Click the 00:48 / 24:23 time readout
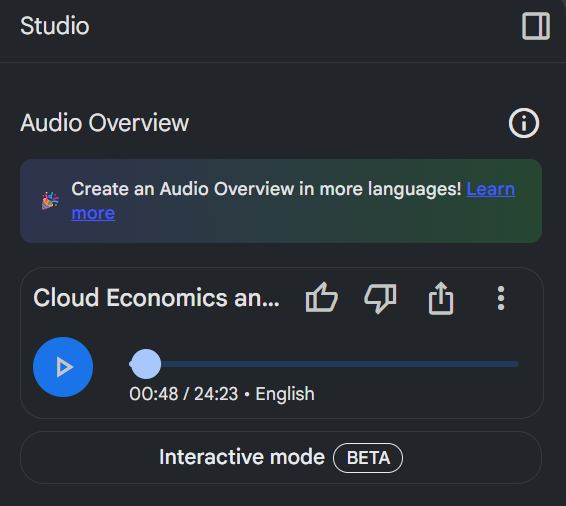Image resolution: width=566 pixels, height=506 pixels. pyautogui.click(x=184, y=394)
